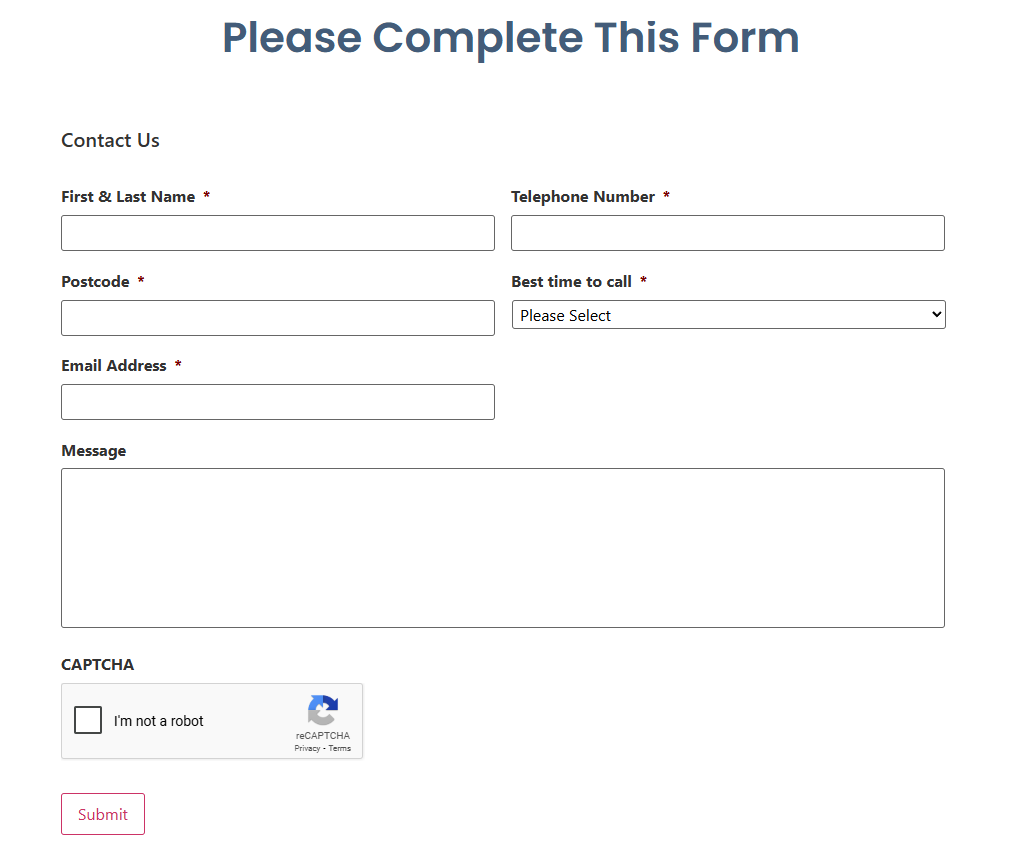This screenshot has height=850, width=1036.
Task: Place cursor in the Message text area
Action: (502, 548)
